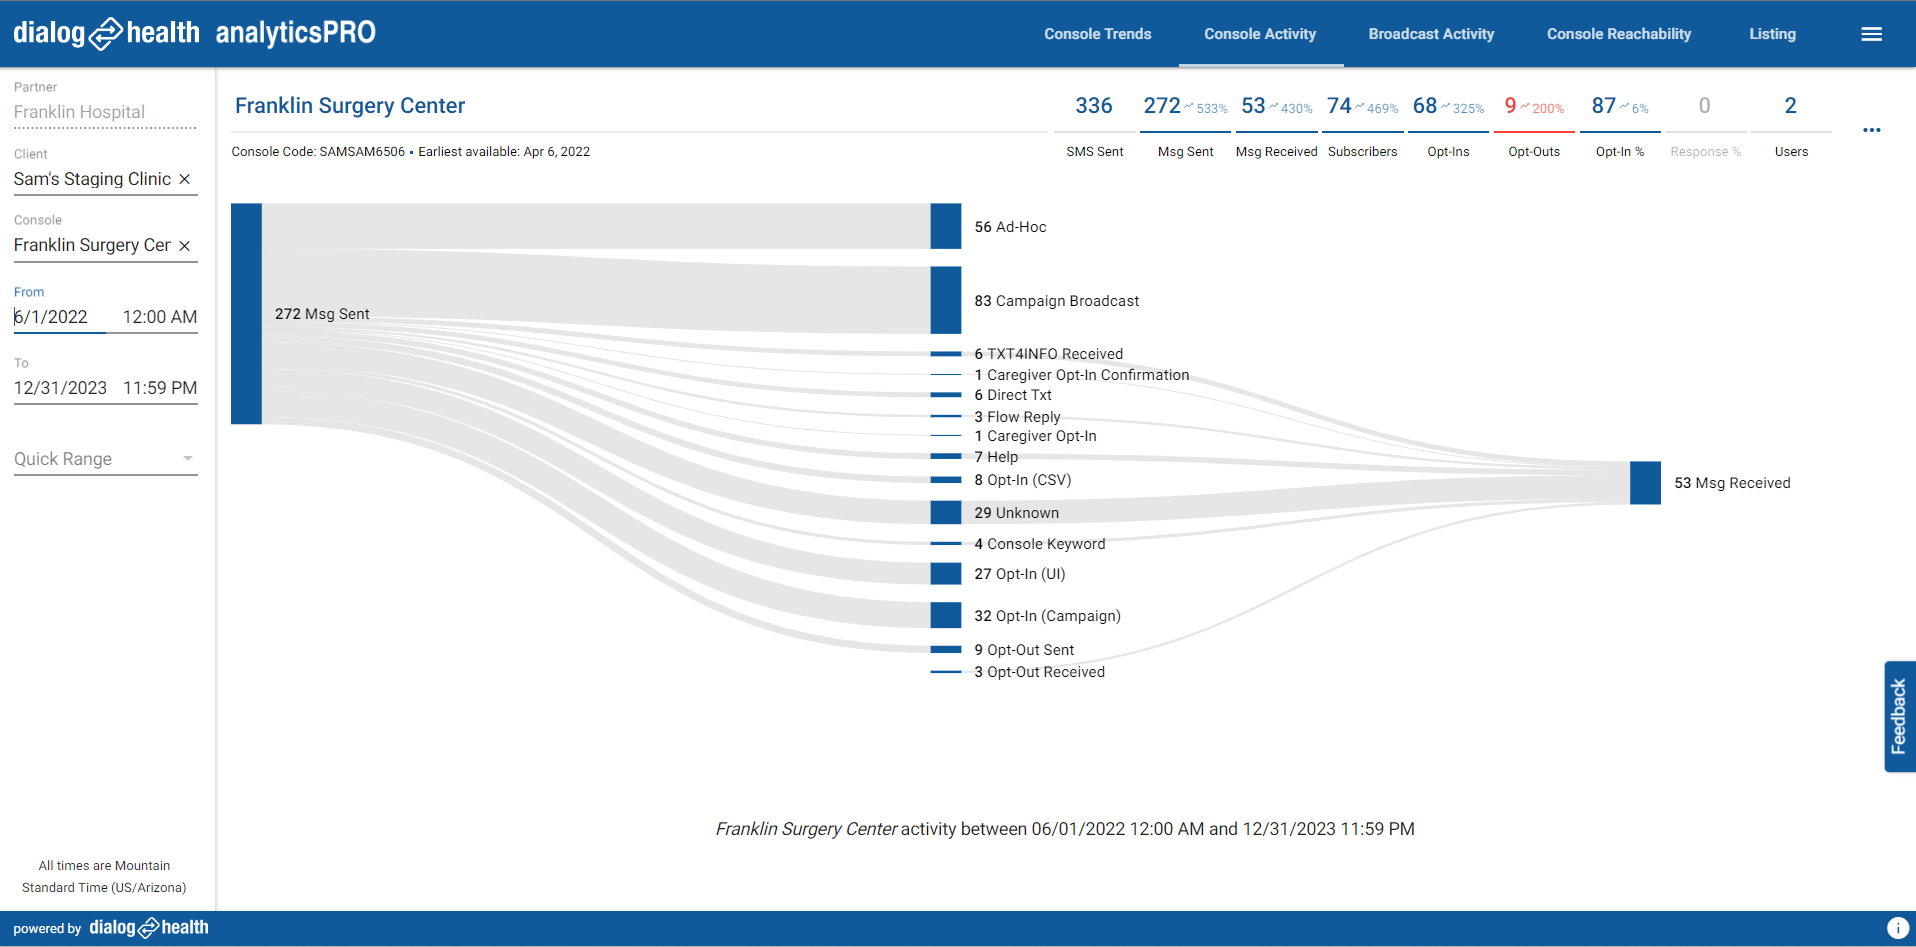Click the powered by dialog health footer logo
This screenshot has height=947, width=1916.
coord(111,928)
